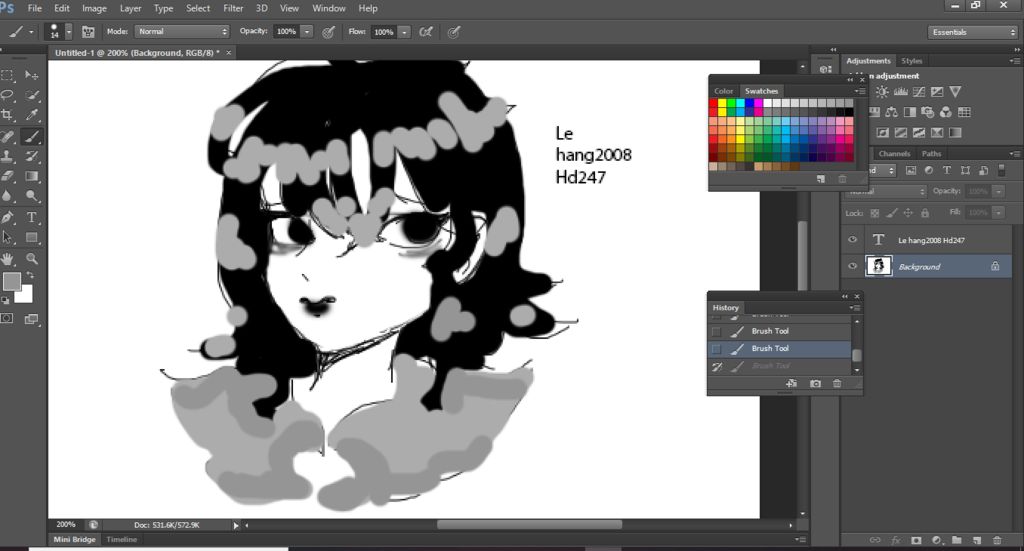This screenshot has width=1024, height=551.
Task: Open the File menu
Action: point(35,8)
